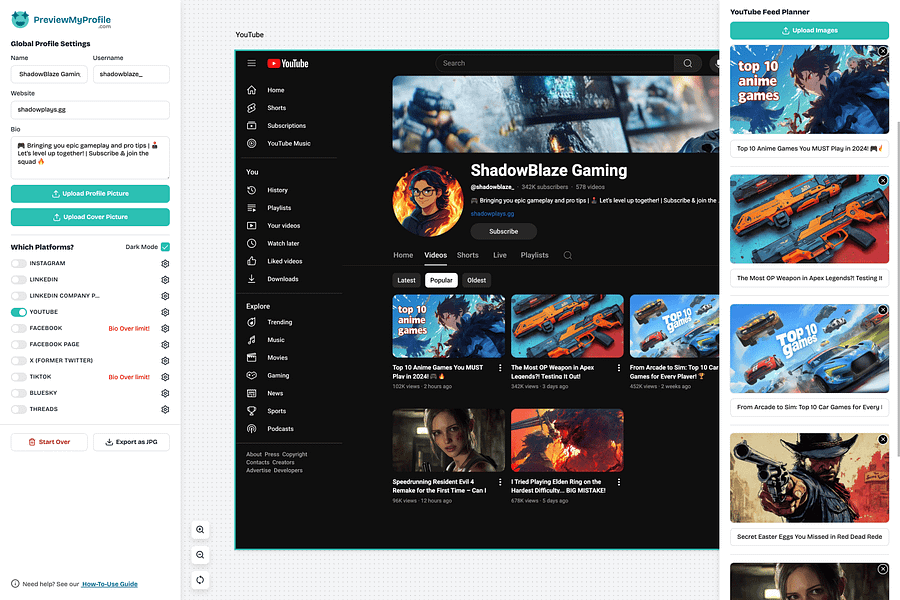Click the reset view rotate icon
Viewport: 900px width, 600px height.
pyautogui.click(x=200, y=580)
